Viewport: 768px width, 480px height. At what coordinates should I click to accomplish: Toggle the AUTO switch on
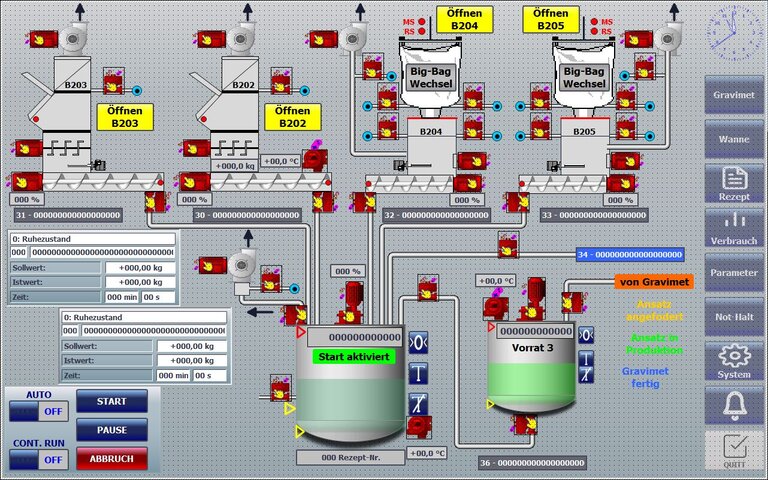coord(39,411)
